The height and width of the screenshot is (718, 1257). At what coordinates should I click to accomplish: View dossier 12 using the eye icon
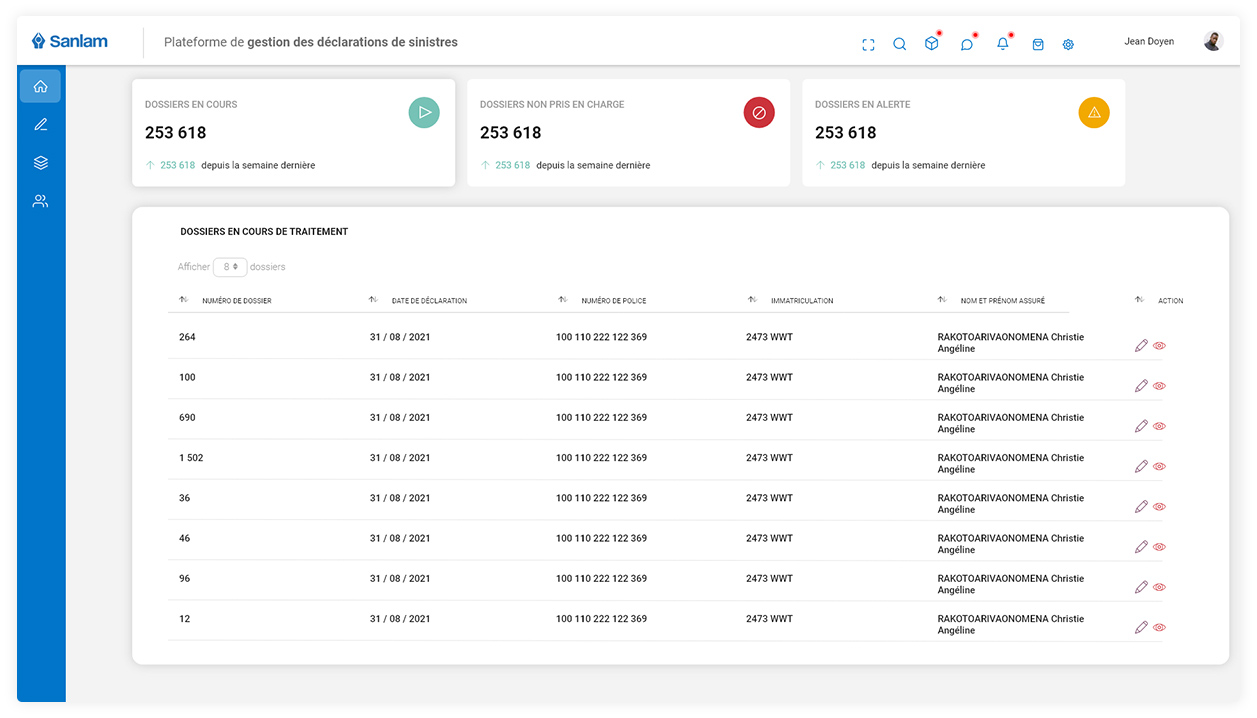coord(1160,628)
